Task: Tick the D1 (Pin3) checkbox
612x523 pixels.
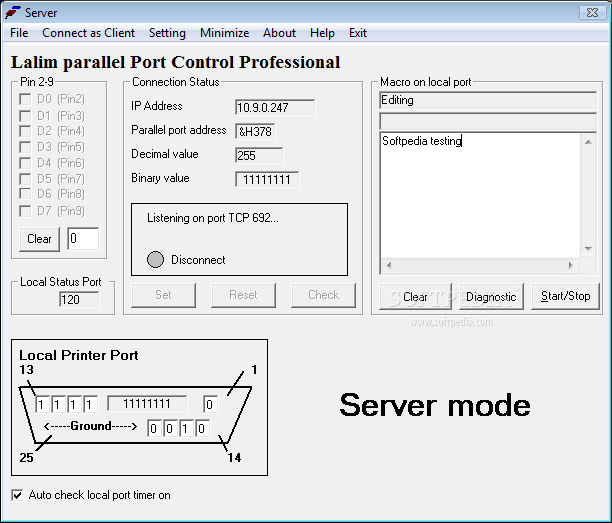Action: pyautogui.click(x=25, y=116)
